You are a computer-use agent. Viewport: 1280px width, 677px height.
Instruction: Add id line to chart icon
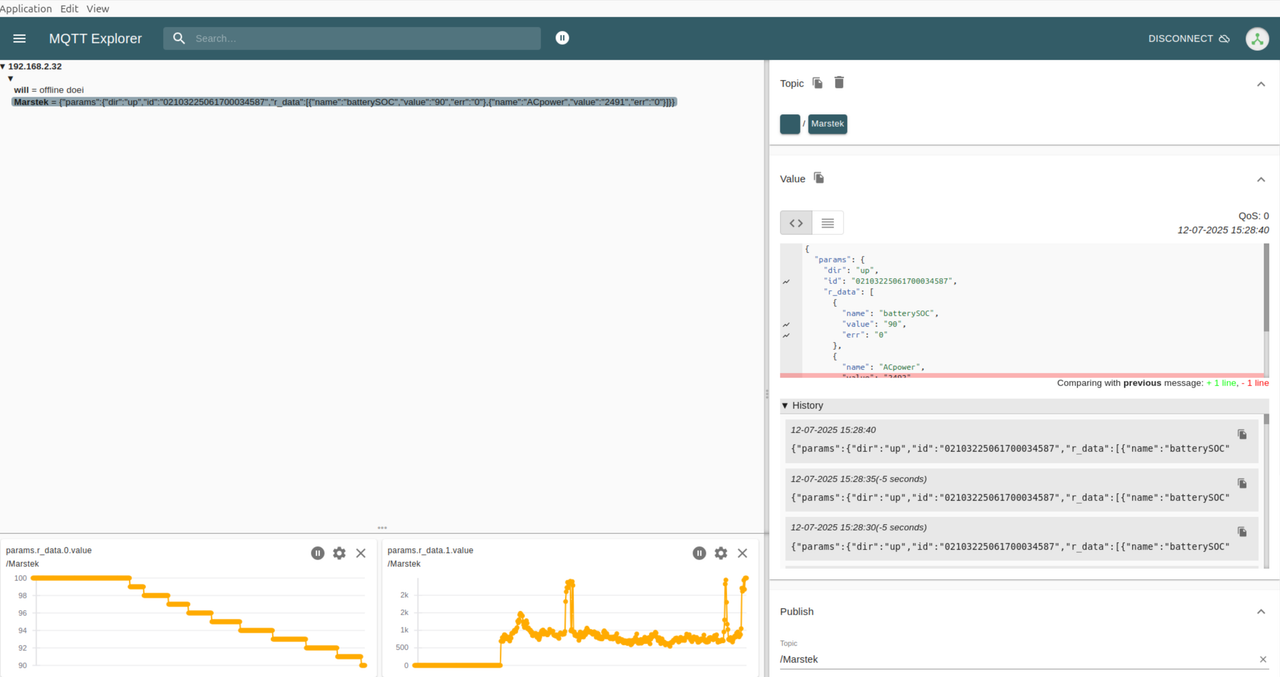786,282
